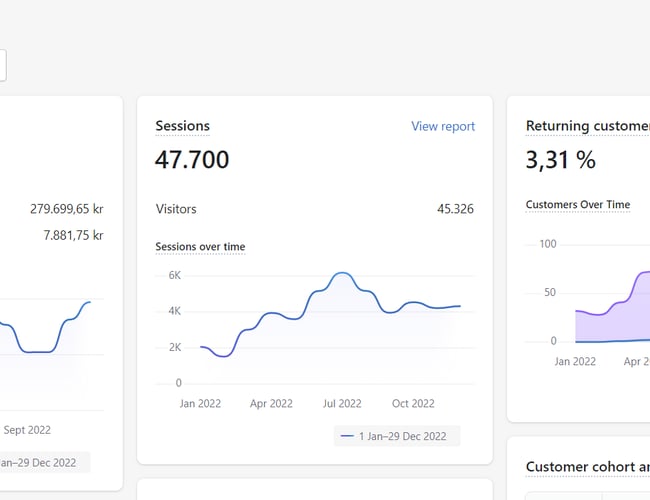Click the 6K gridline label in Sessions chart

[173, 275]
